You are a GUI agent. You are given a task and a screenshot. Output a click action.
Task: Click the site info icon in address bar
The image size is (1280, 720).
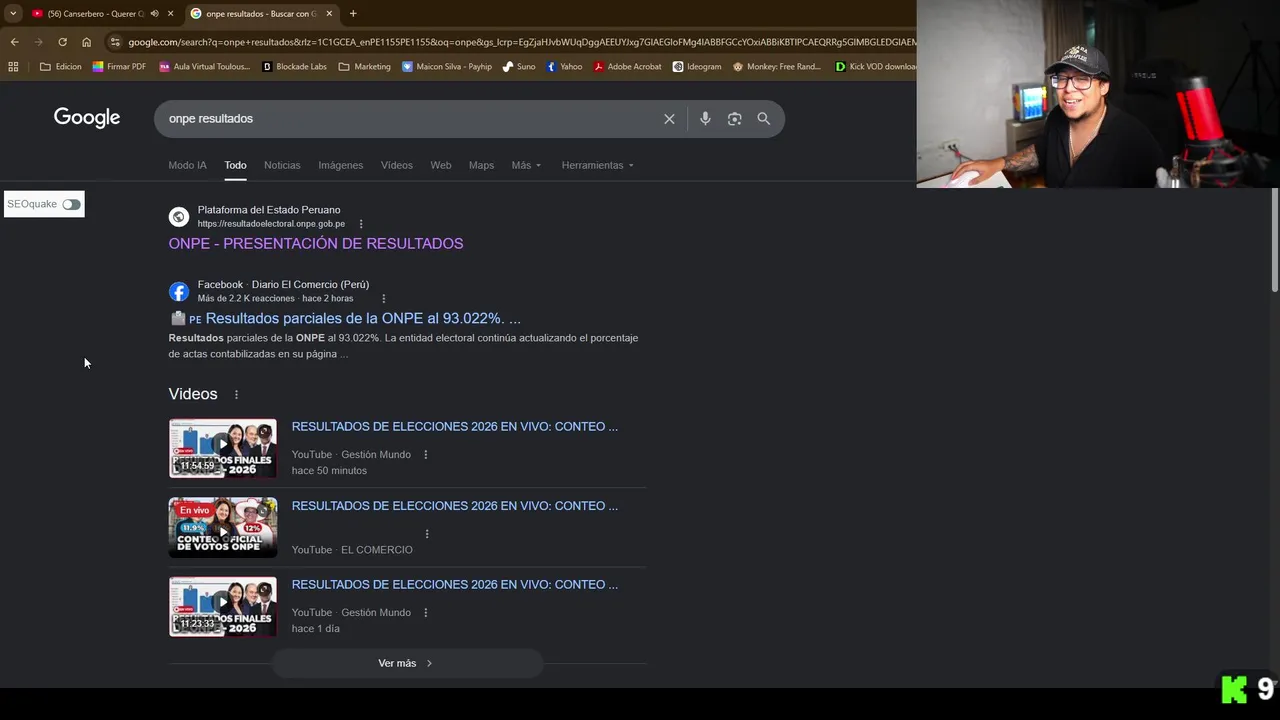tap(115, 42)
